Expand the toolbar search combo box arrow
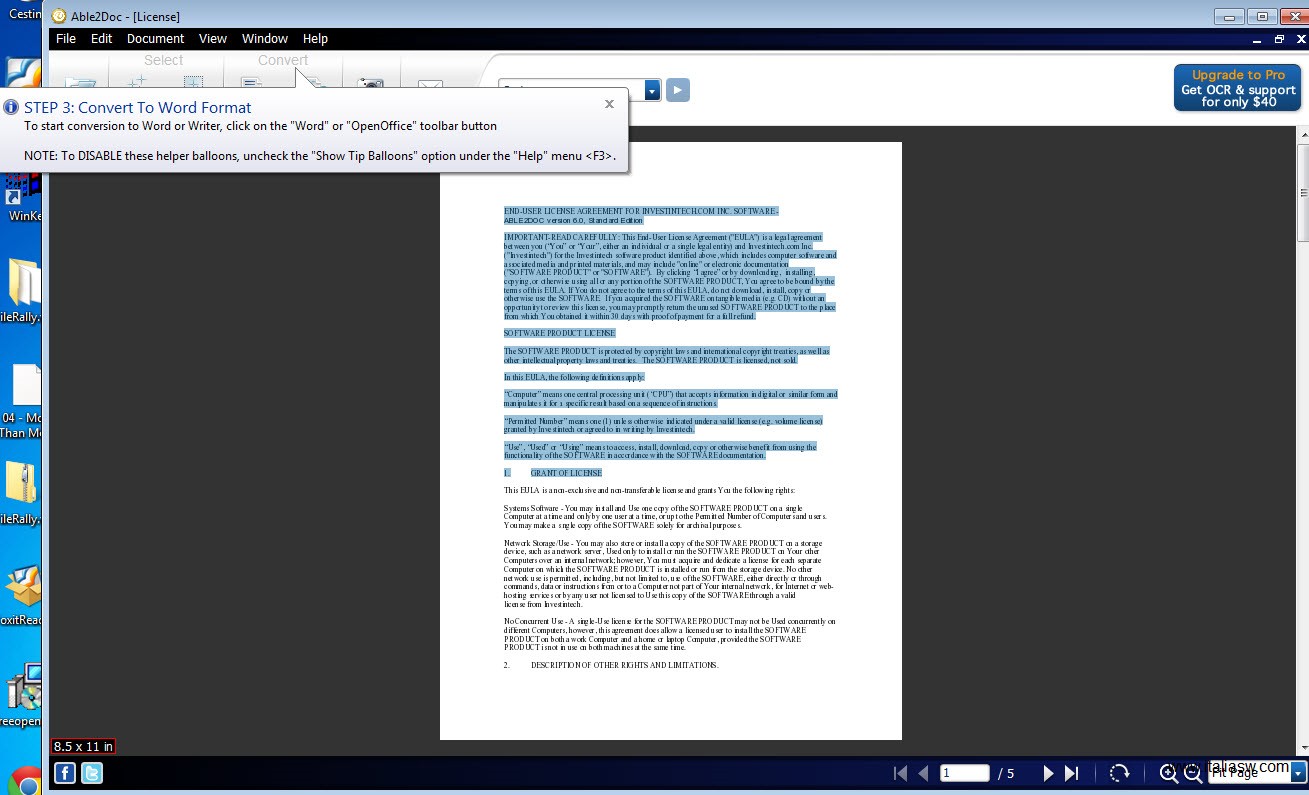The image size is (1309, 795). [652, 91]
